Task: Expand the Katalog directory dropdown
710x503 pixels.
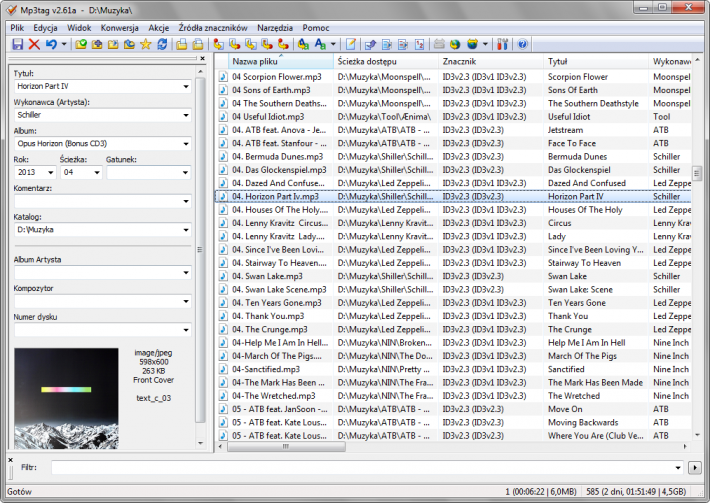Action: (186, 230)
